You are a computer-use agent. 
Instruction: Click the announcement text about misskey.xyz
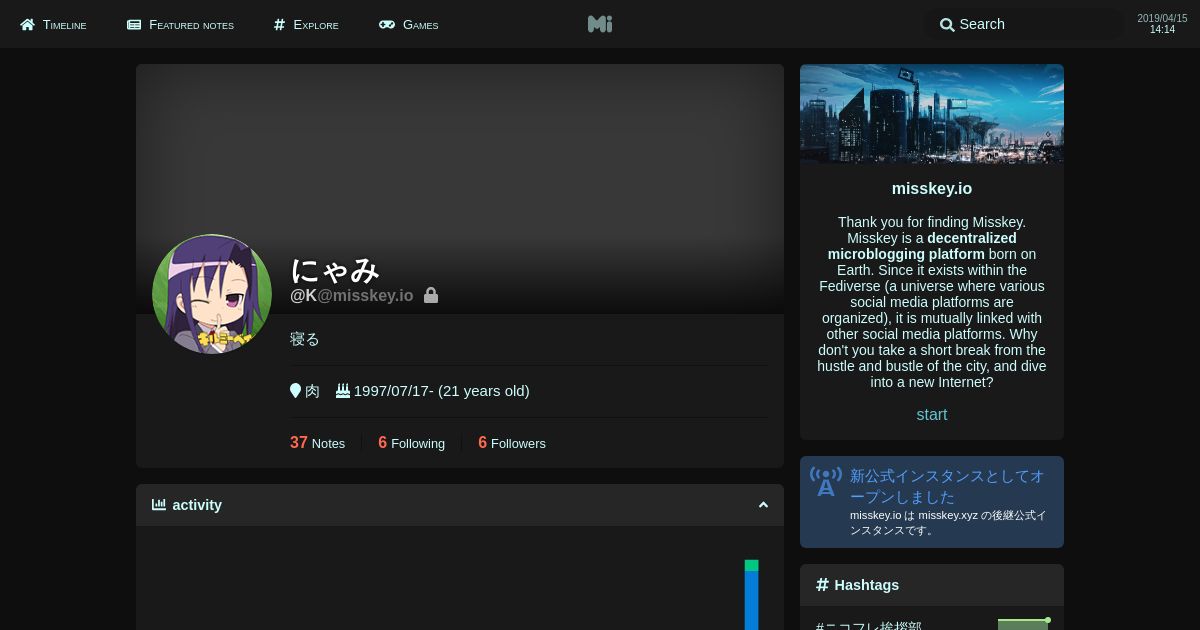point(948,523)
